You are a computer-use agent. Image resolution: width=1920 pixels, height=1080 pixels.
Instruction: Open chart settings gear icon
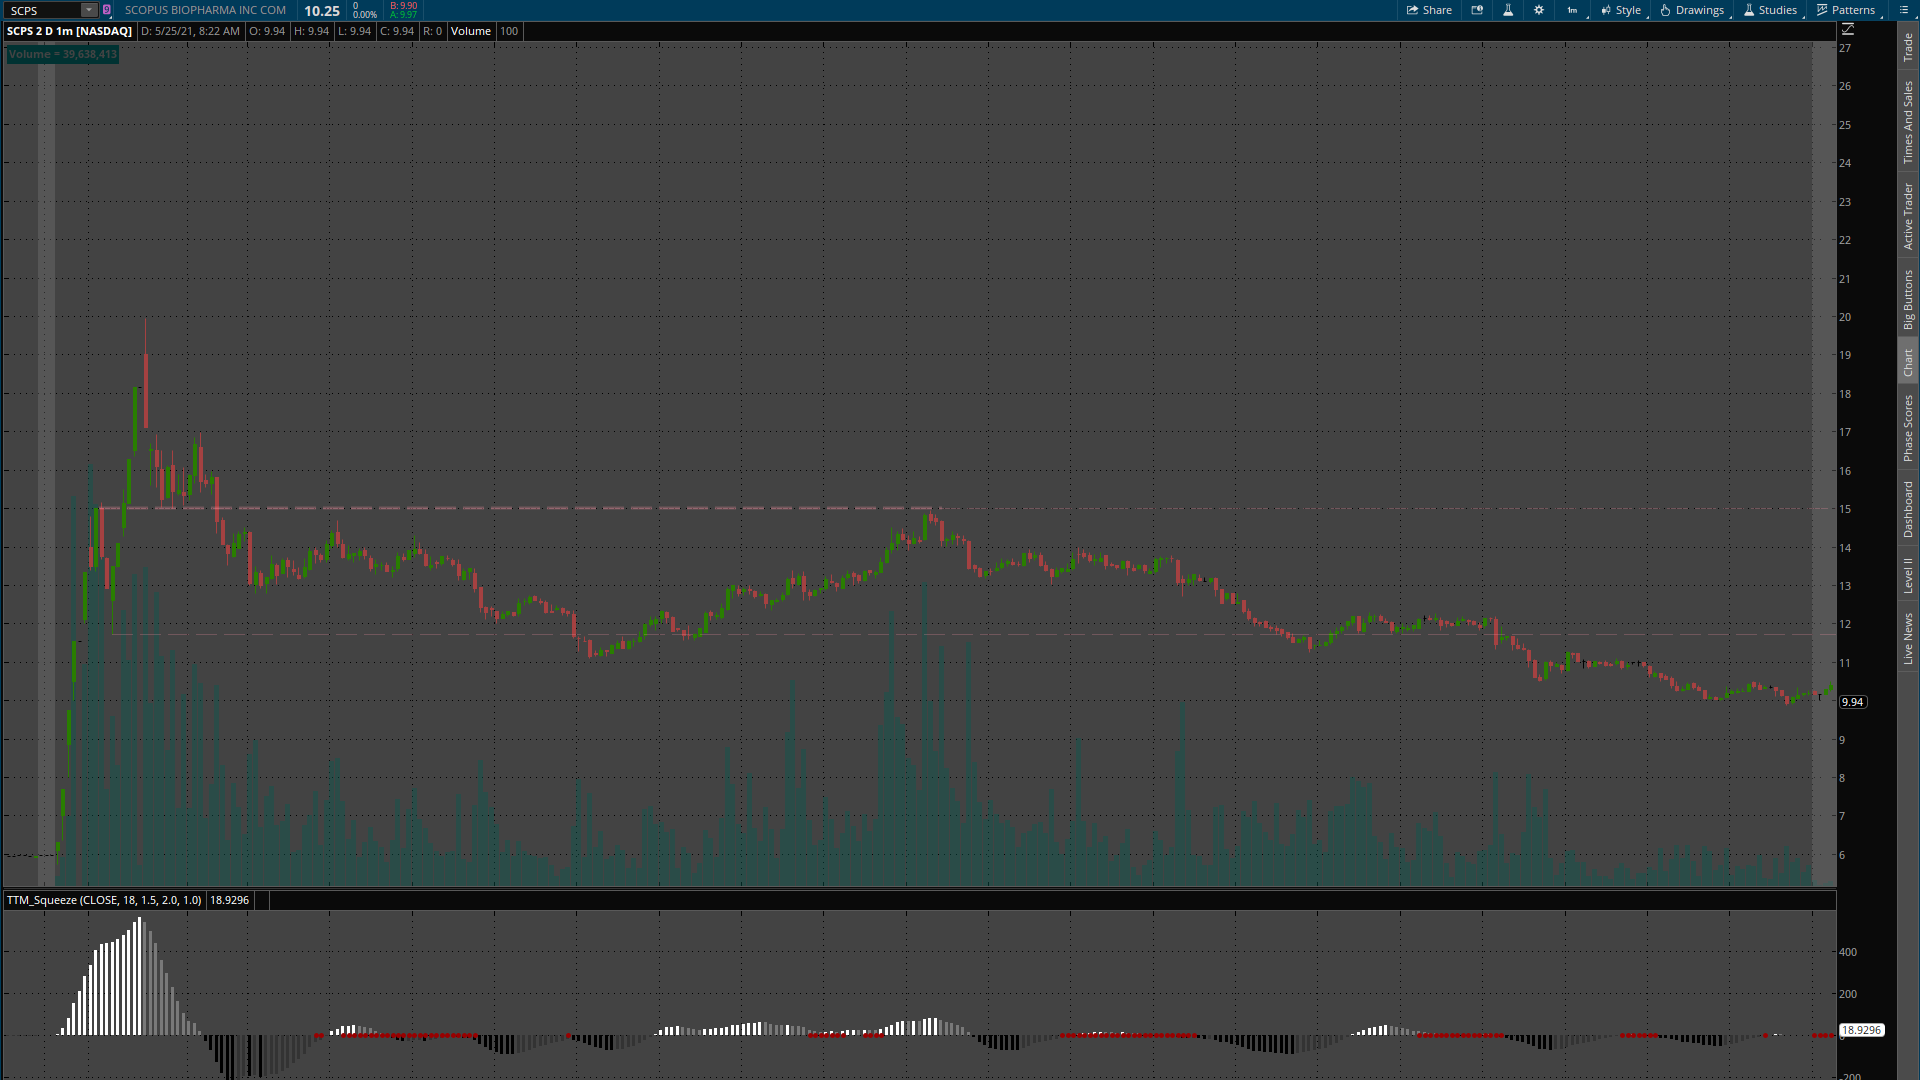[1539, 10]
